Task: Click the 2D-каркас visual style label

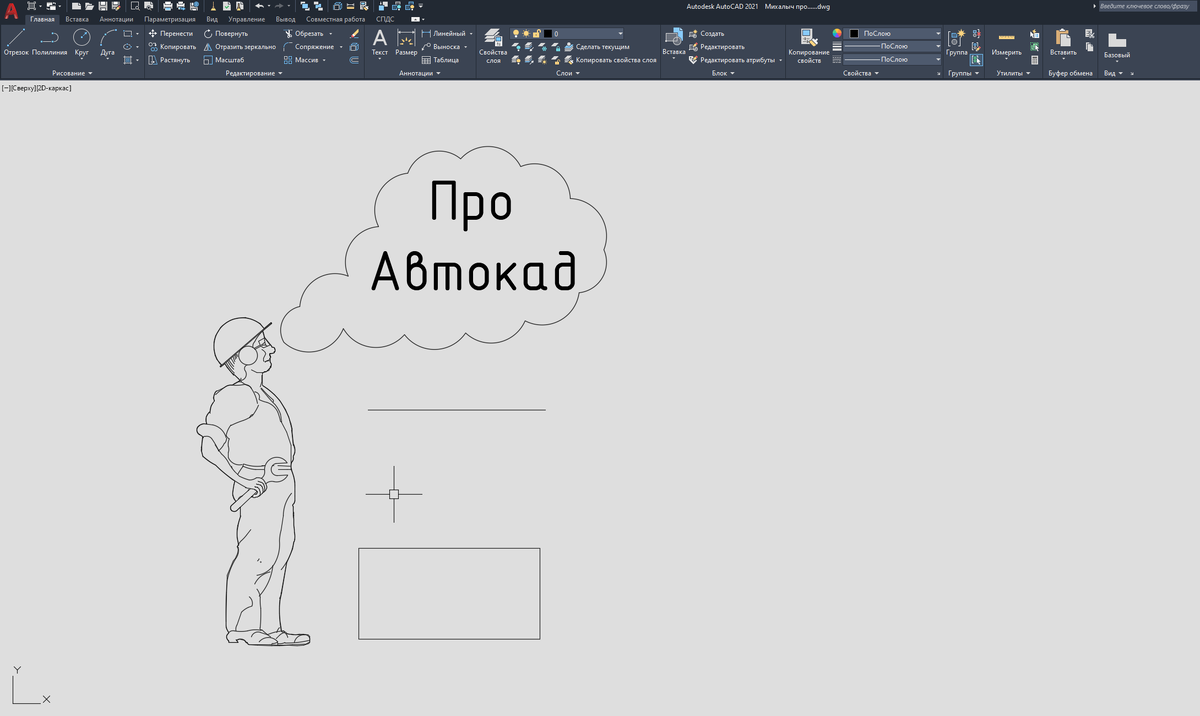Action: click(x=52, y=88)
